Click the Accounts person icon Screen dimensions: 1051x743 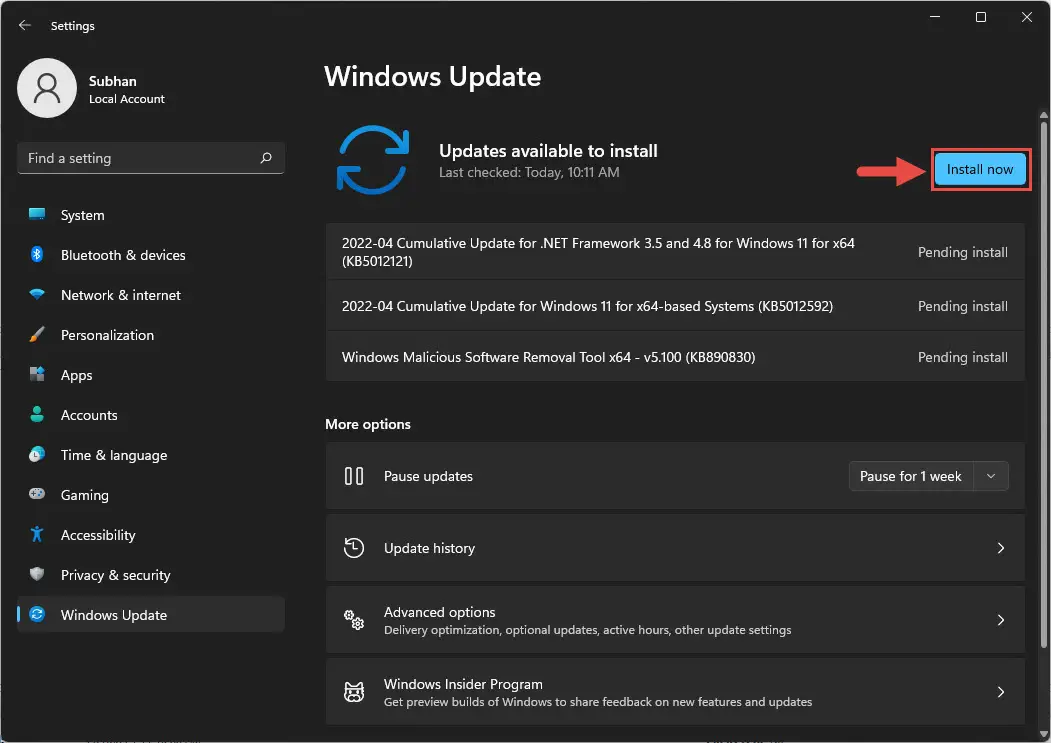pyautogui.click(x=37, y=414)
